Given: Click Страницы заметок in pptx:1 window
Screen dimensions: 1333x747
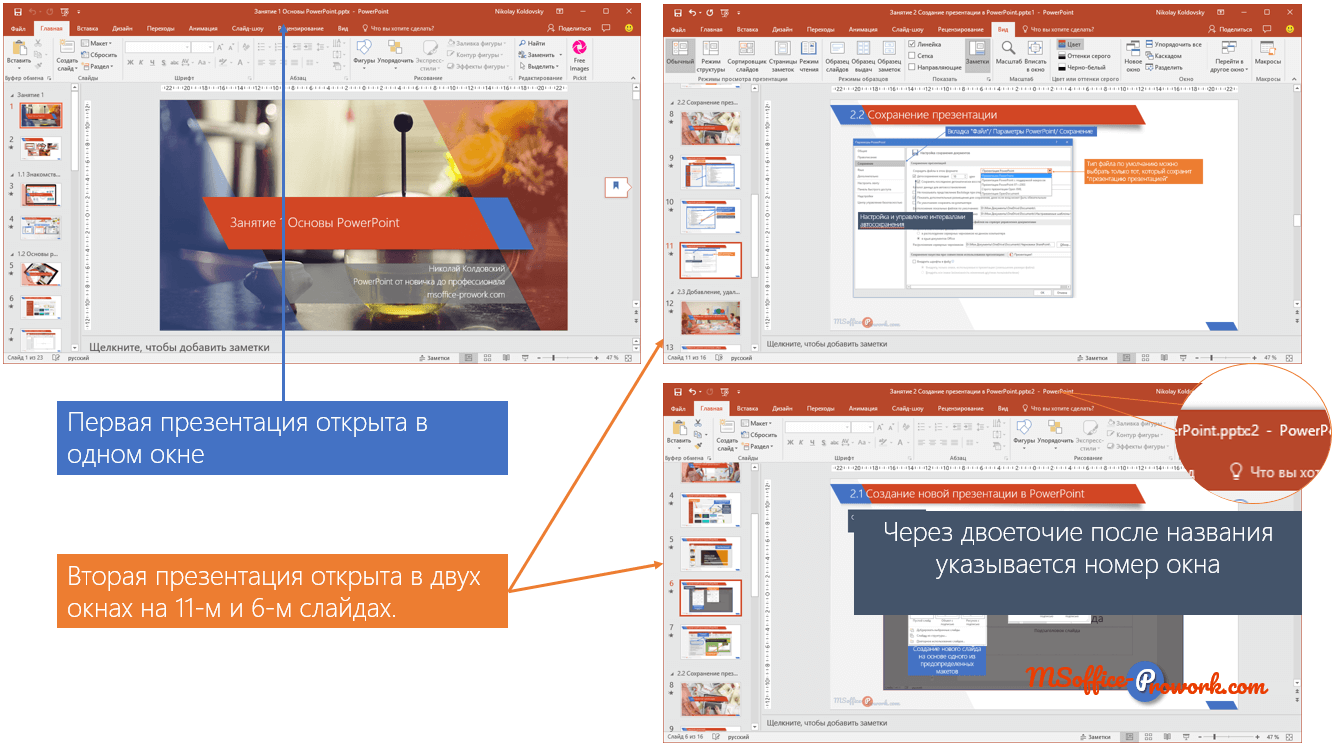Looking at the screenshot, I should pos(781,56).
